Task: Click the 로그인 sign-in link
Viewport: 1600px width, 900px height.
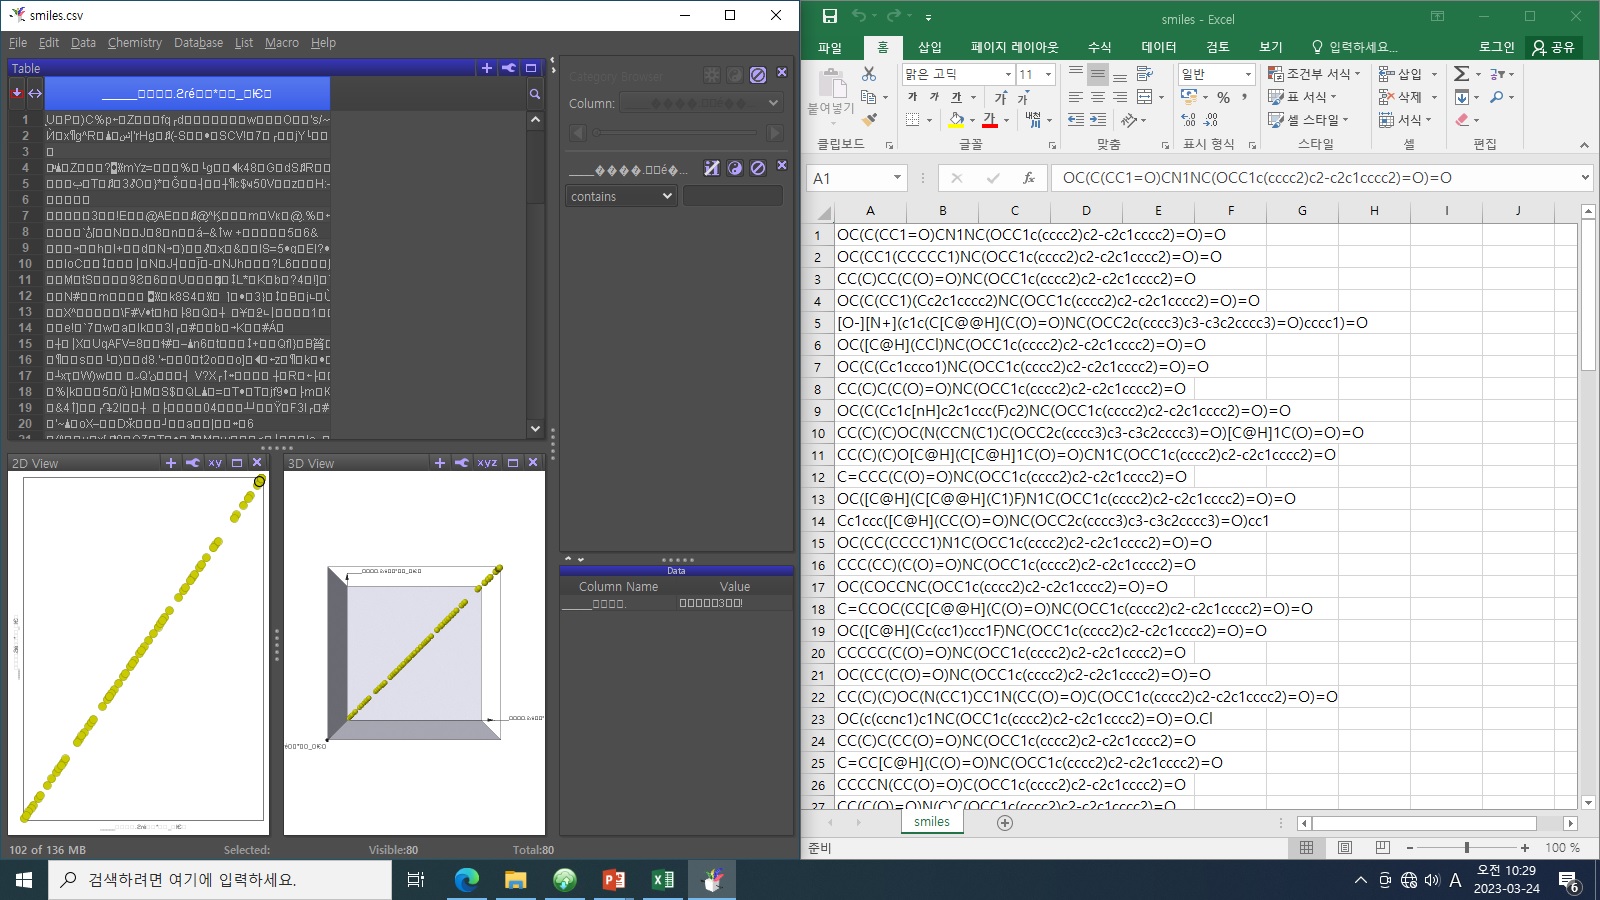Action: click(x=1496, y=47)
